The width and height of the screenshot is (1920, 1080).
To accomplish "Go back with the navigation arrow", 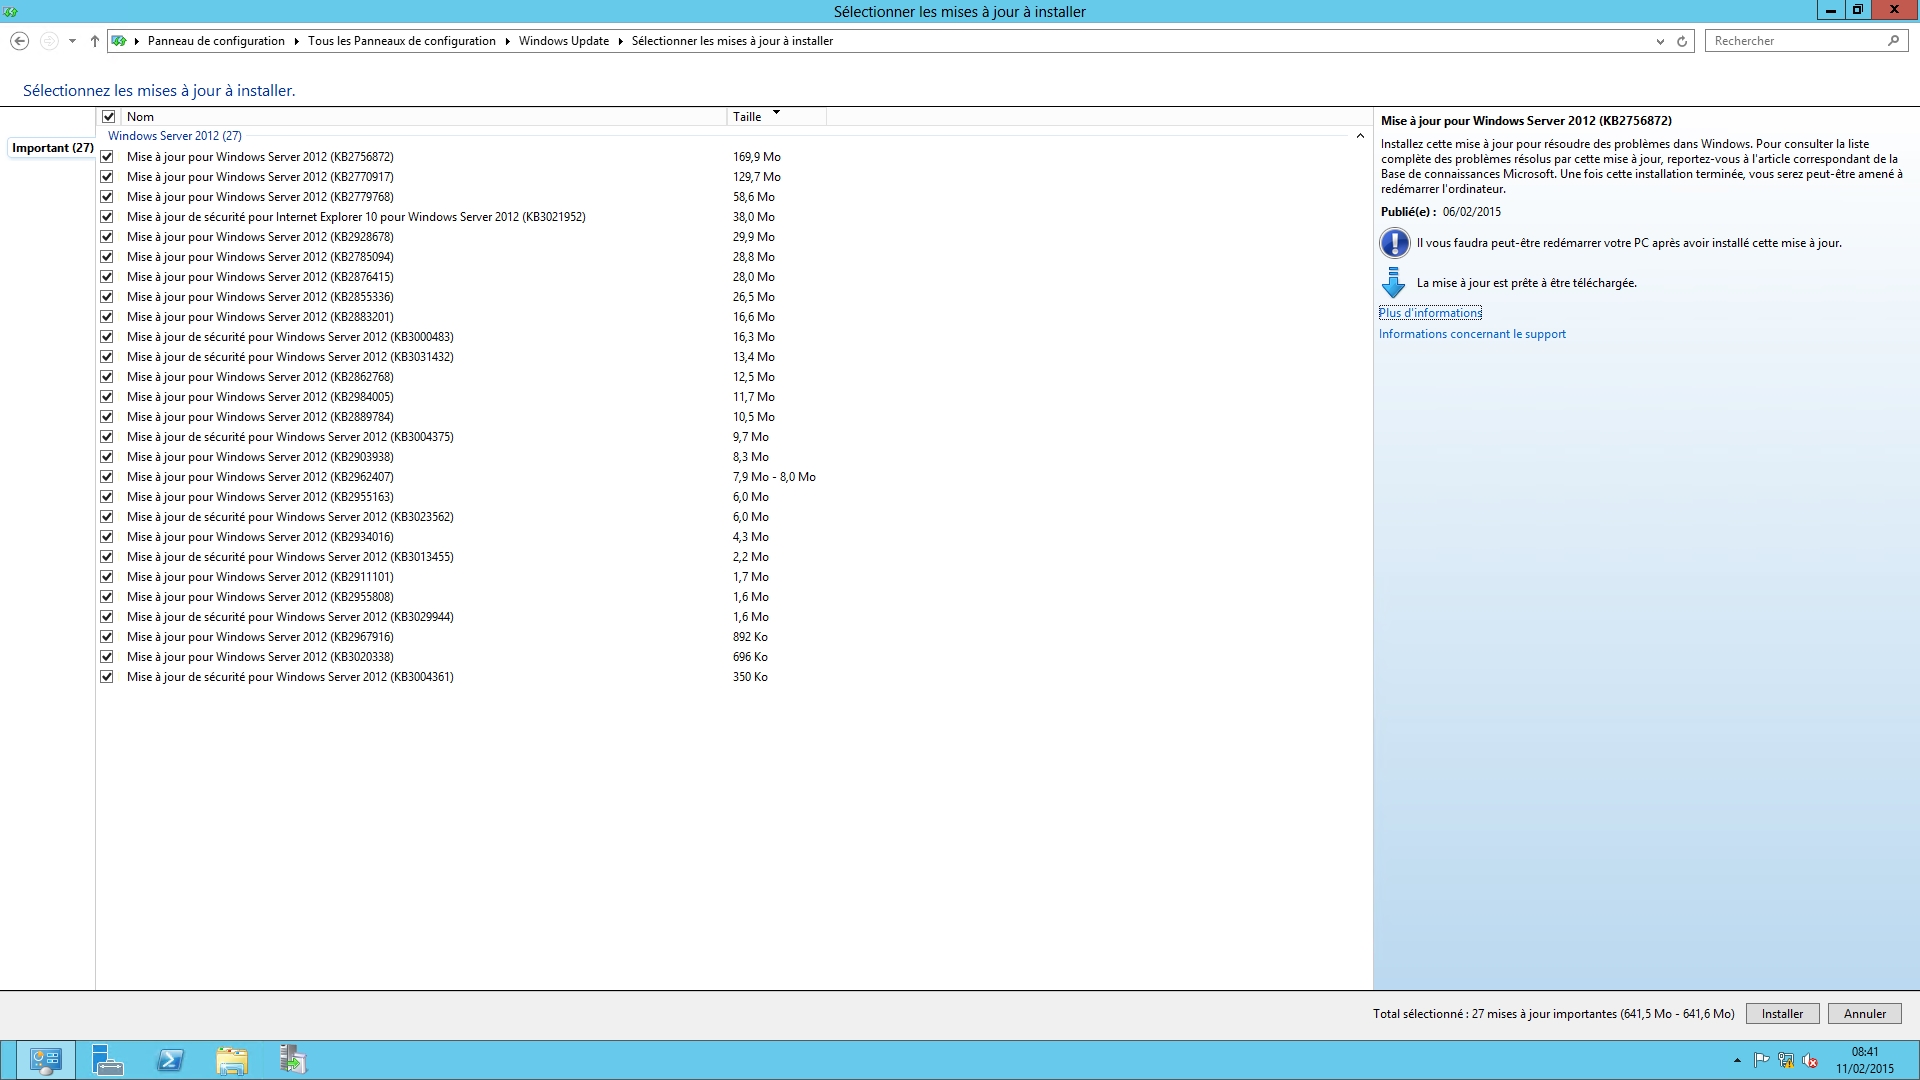I will click(19, 41).
